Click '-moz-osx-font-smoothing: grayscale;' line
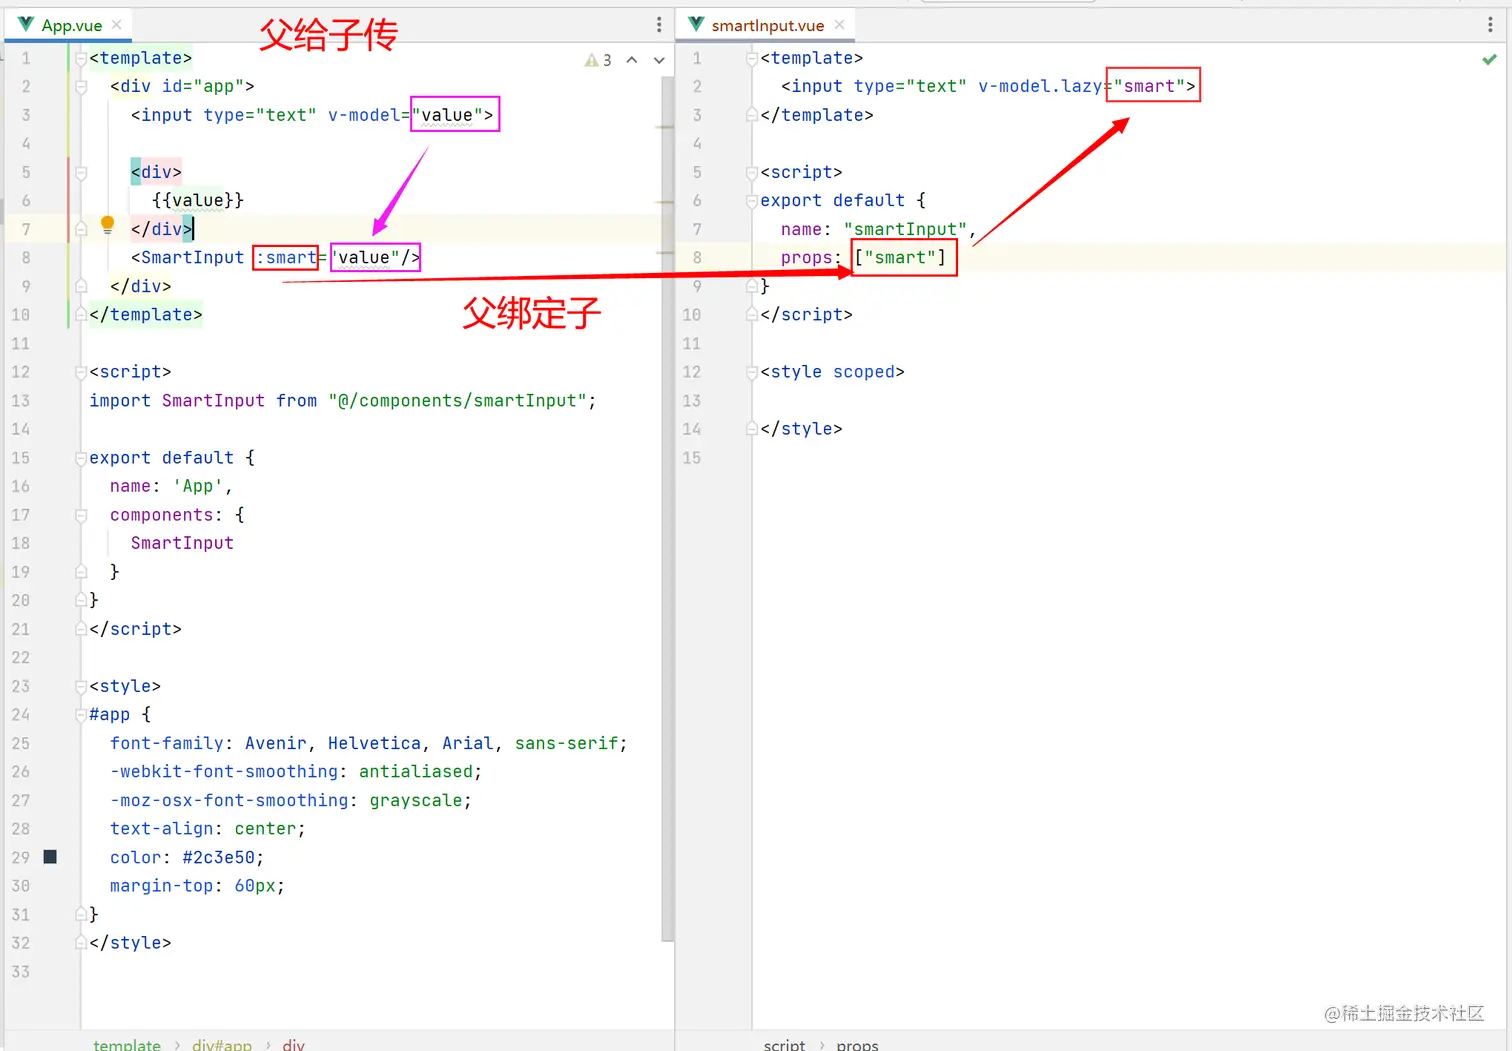 tap(291, 801)
